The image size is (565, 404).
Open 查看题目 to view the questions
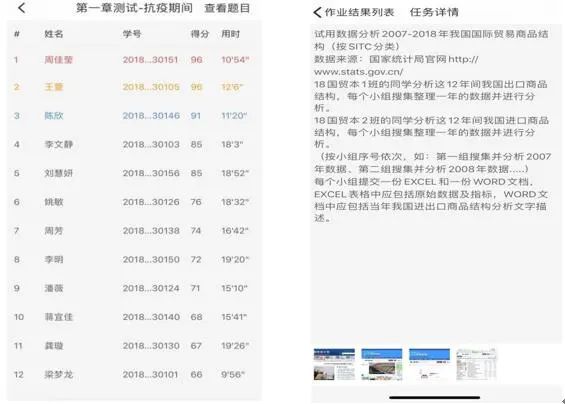click(x=227, y=8)
